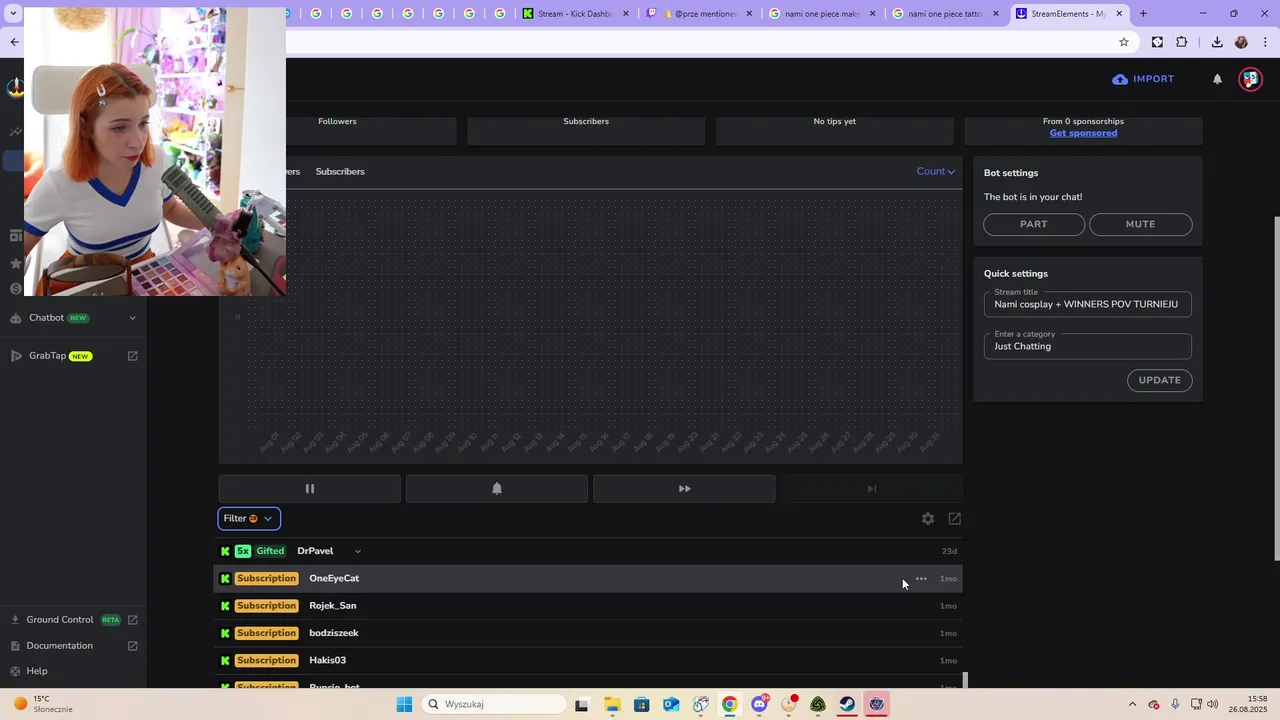The image size is (1280, 720).
Task: Open browser downloads icon
Action: 1217,42
